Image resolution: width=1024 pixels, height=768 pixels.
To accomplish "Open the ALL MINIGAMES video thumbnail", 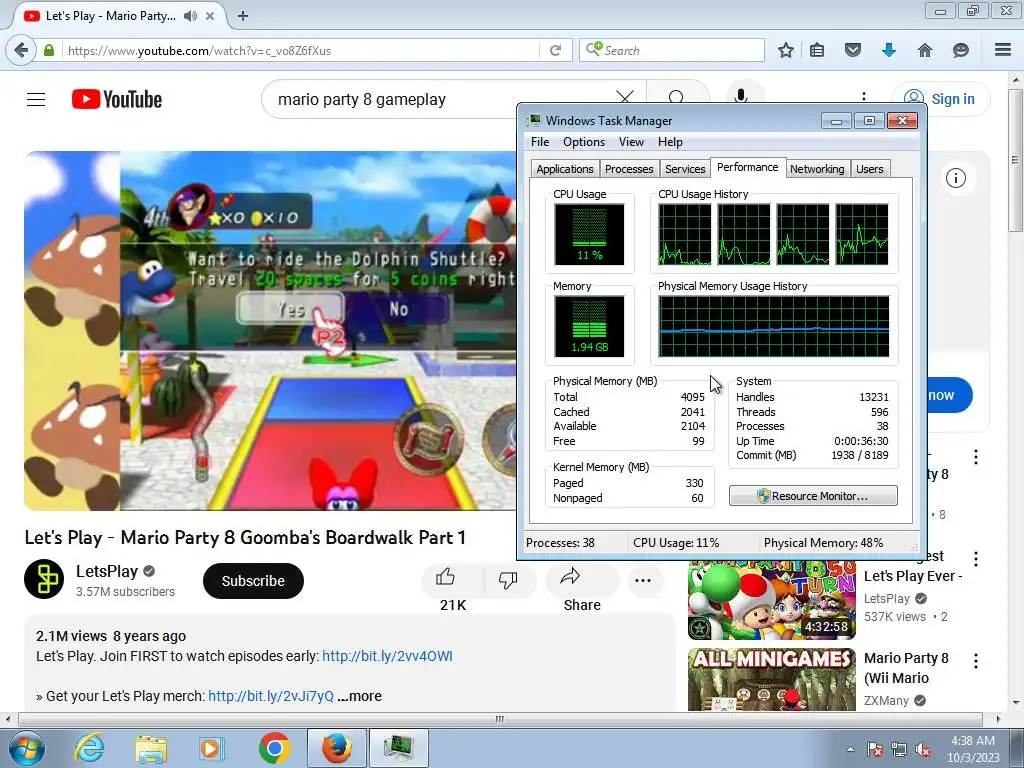I will [771, 679].
